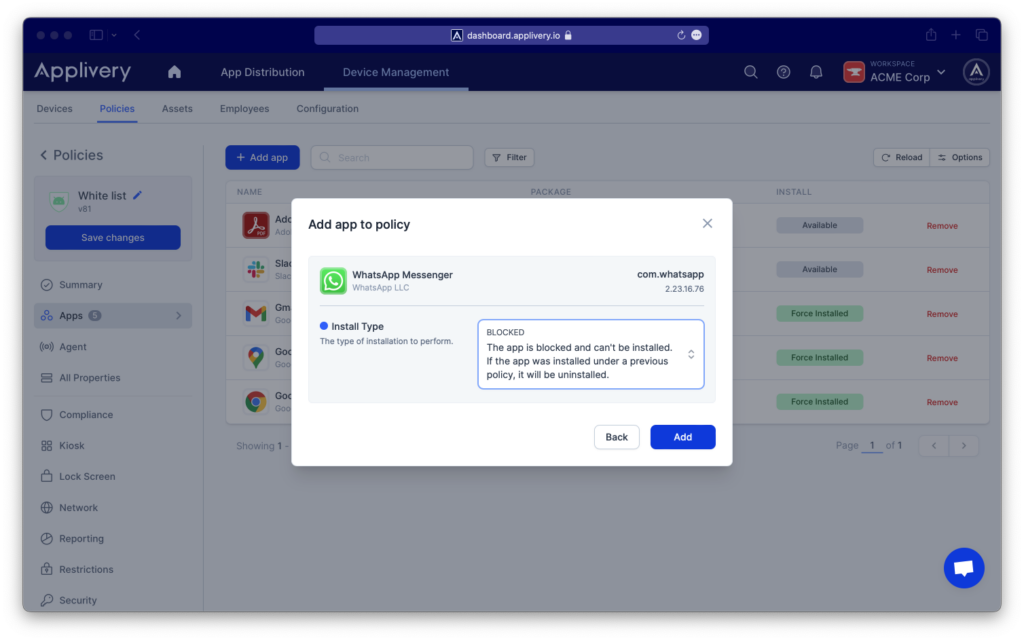Expand the workspace switcher chevron
The image size is (1024, 640).
click(941, 72)
